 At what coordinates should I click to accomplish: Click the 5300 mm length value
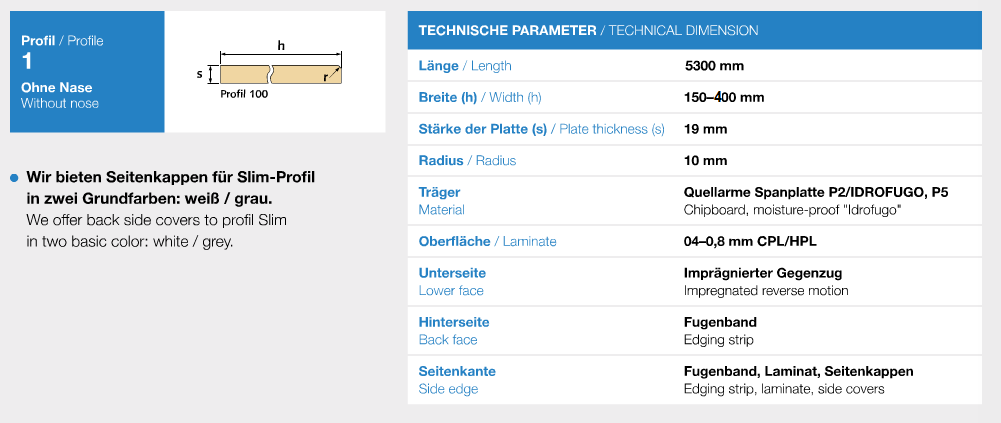[714, 66]
